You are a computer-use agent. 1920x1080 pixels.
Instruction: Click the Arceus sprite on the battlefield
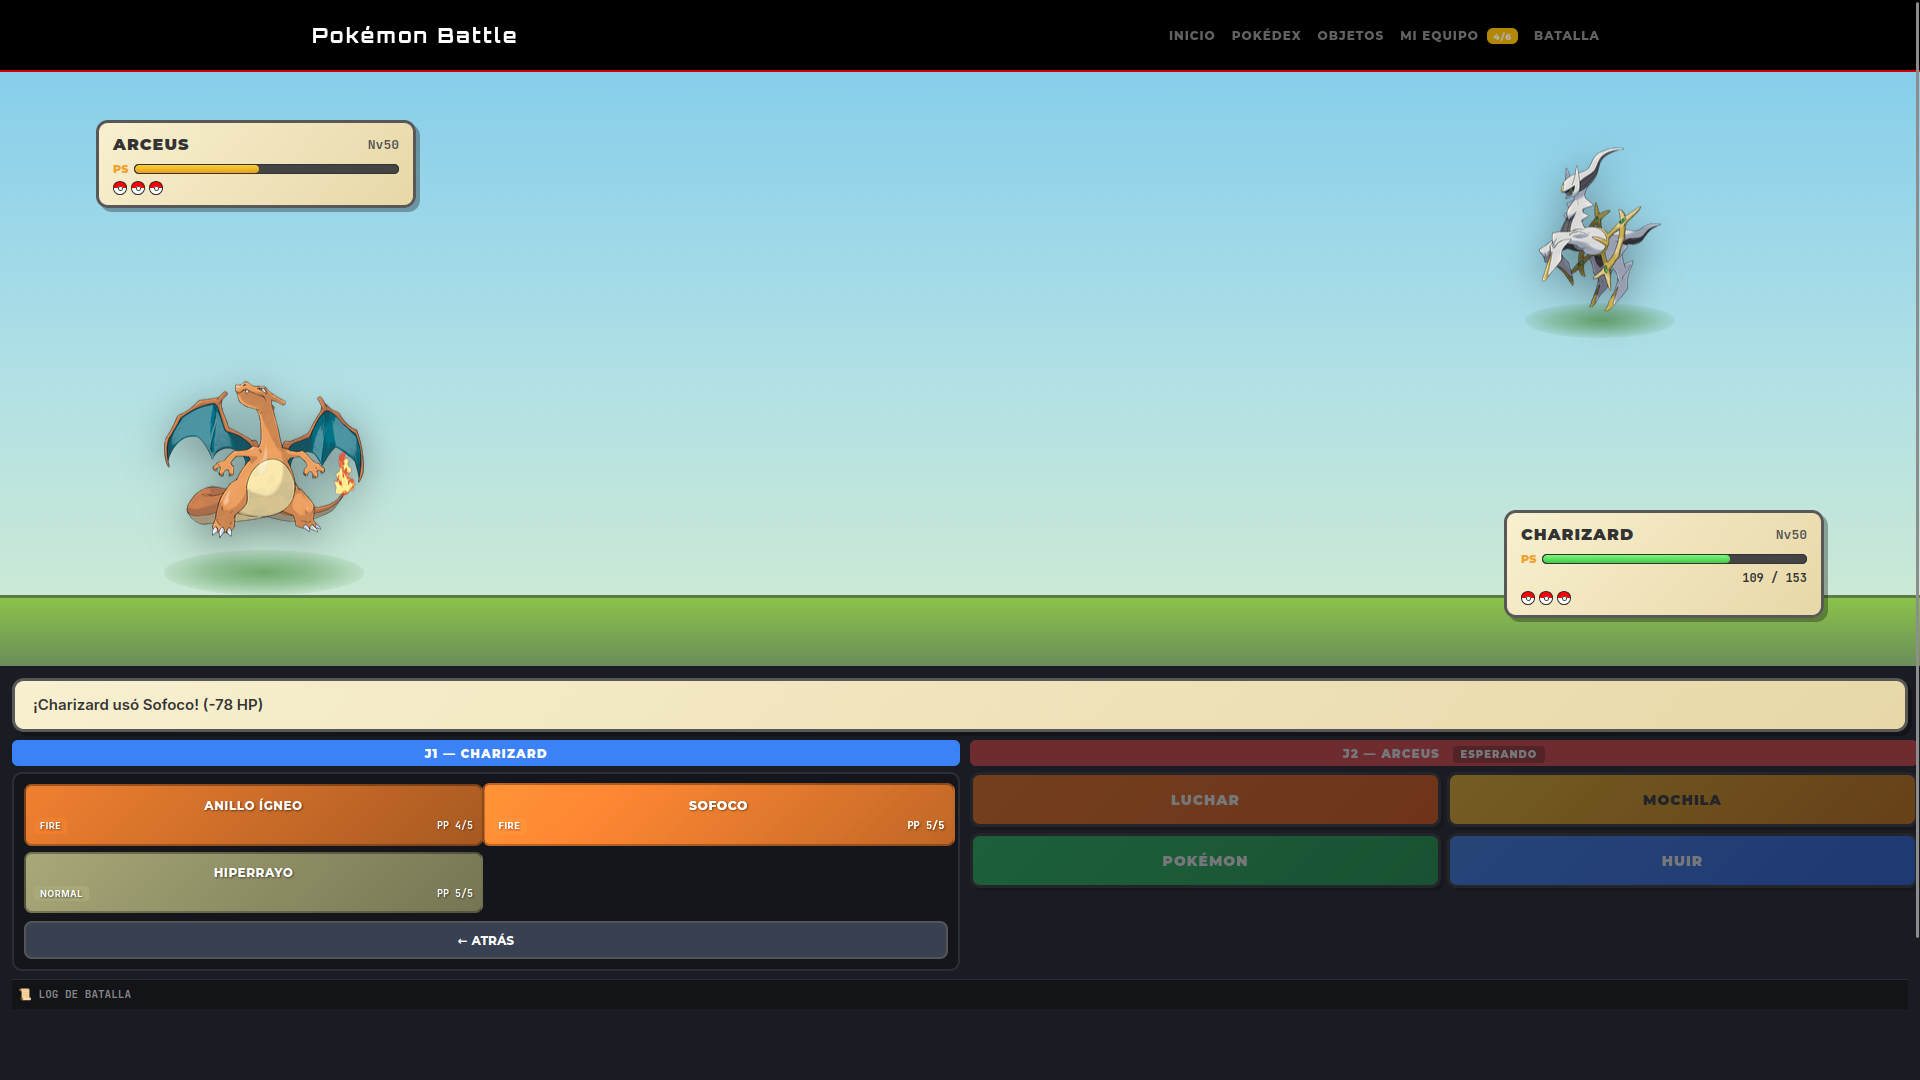point(1598,230)
